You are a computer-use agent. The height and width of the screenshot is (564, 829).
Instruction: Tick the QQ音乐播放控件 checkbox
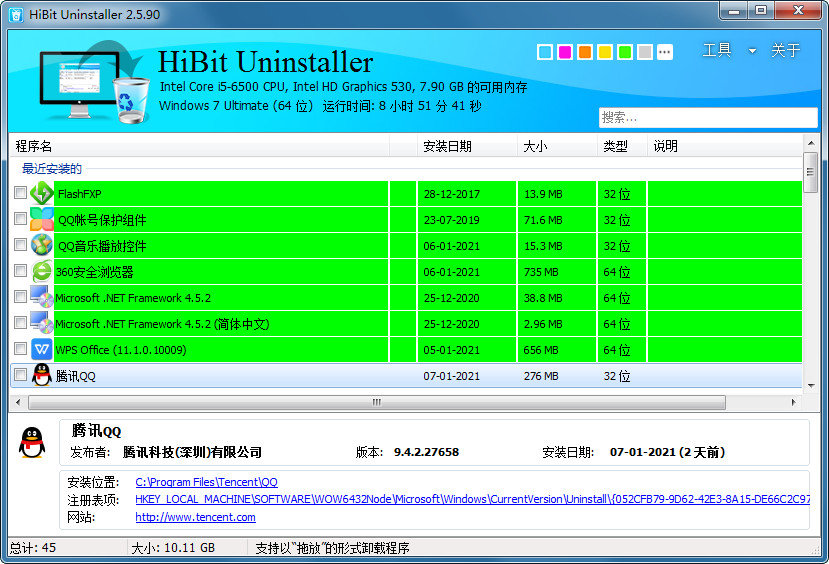point(20,244)
